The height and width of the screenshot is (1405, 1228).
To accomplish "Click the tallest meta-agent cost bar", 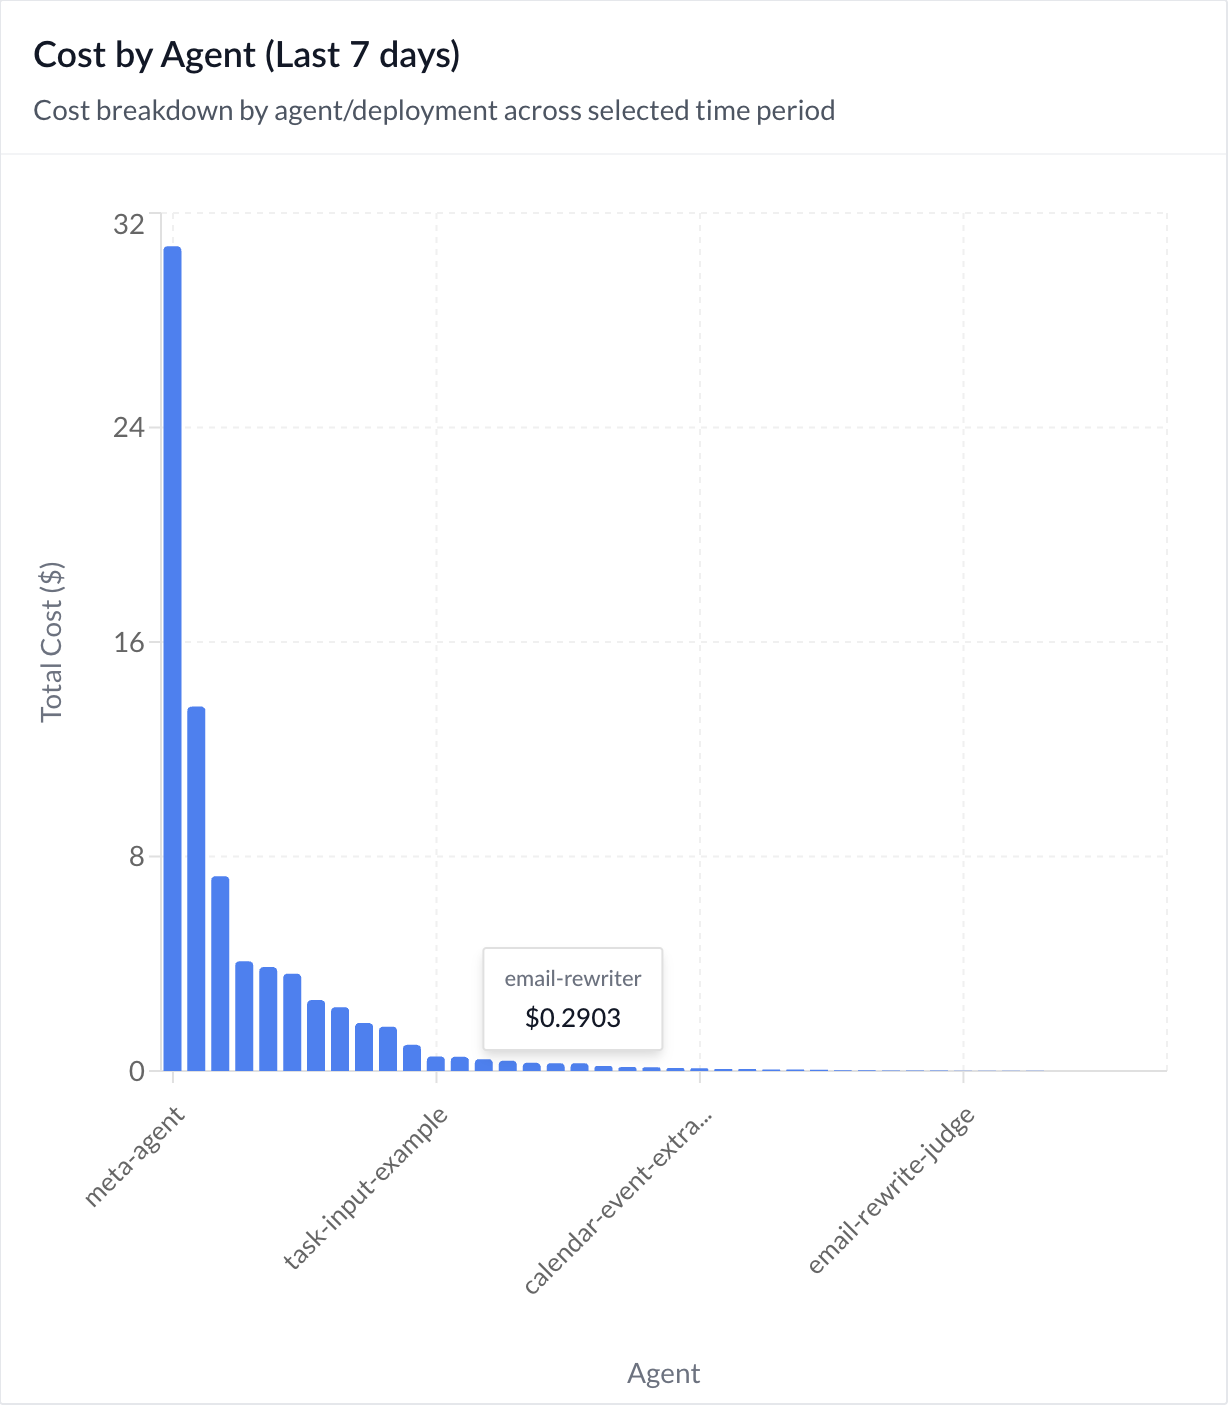I will coord(172,658).
